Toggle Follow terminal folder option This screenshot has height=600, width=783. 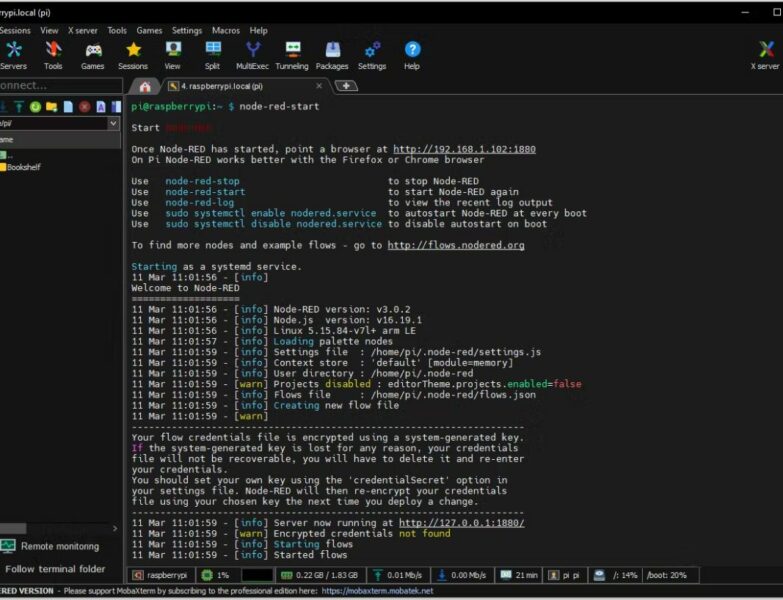coord(55,569)
